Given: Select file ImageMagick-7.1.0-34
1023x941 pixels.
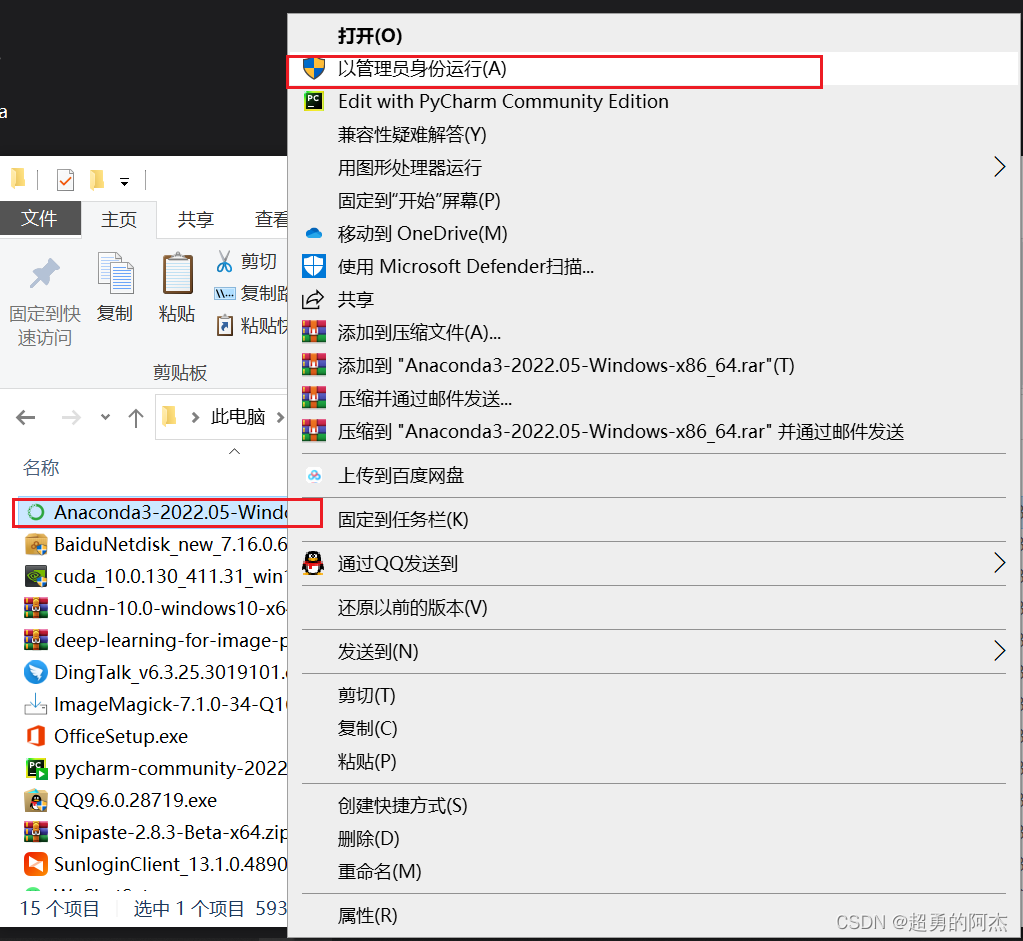Looking at the screenshot, I should click(170, 704).
